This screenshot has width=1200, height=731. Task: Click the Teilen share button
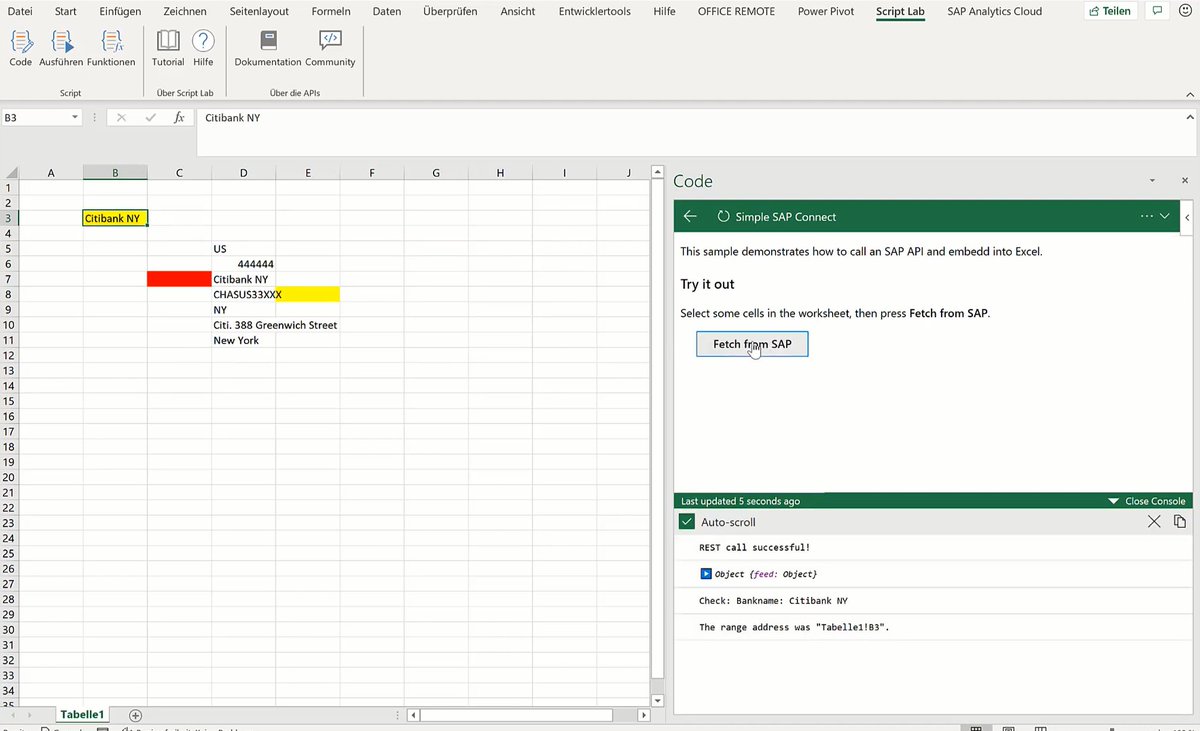point(1111,11)
